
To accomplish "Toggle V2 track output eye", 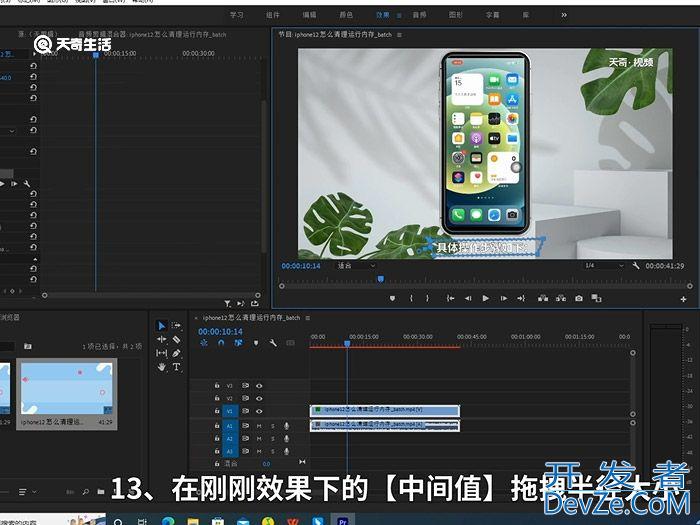I will 259,398.
